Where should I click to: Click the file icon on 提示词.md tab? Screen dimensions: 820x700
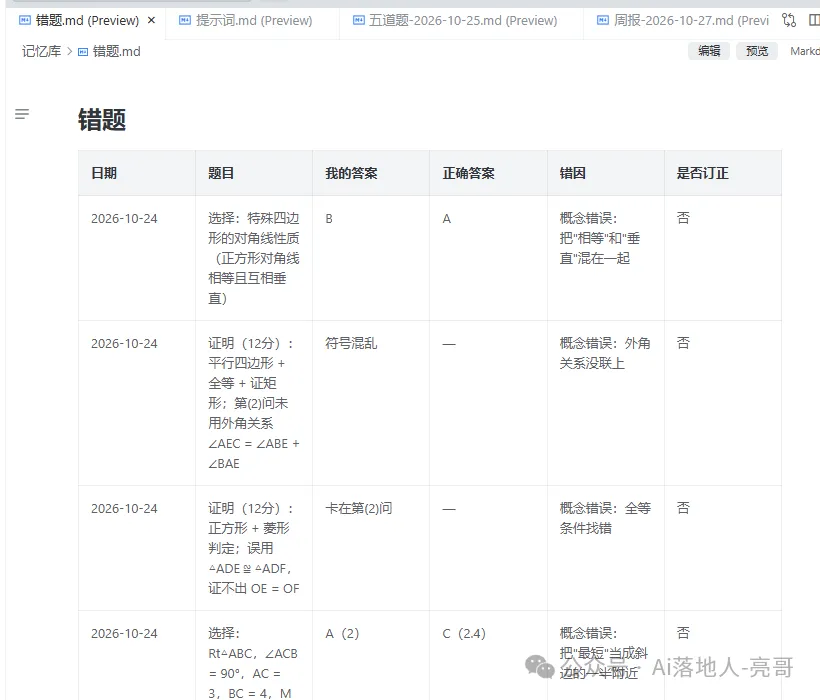185,20
